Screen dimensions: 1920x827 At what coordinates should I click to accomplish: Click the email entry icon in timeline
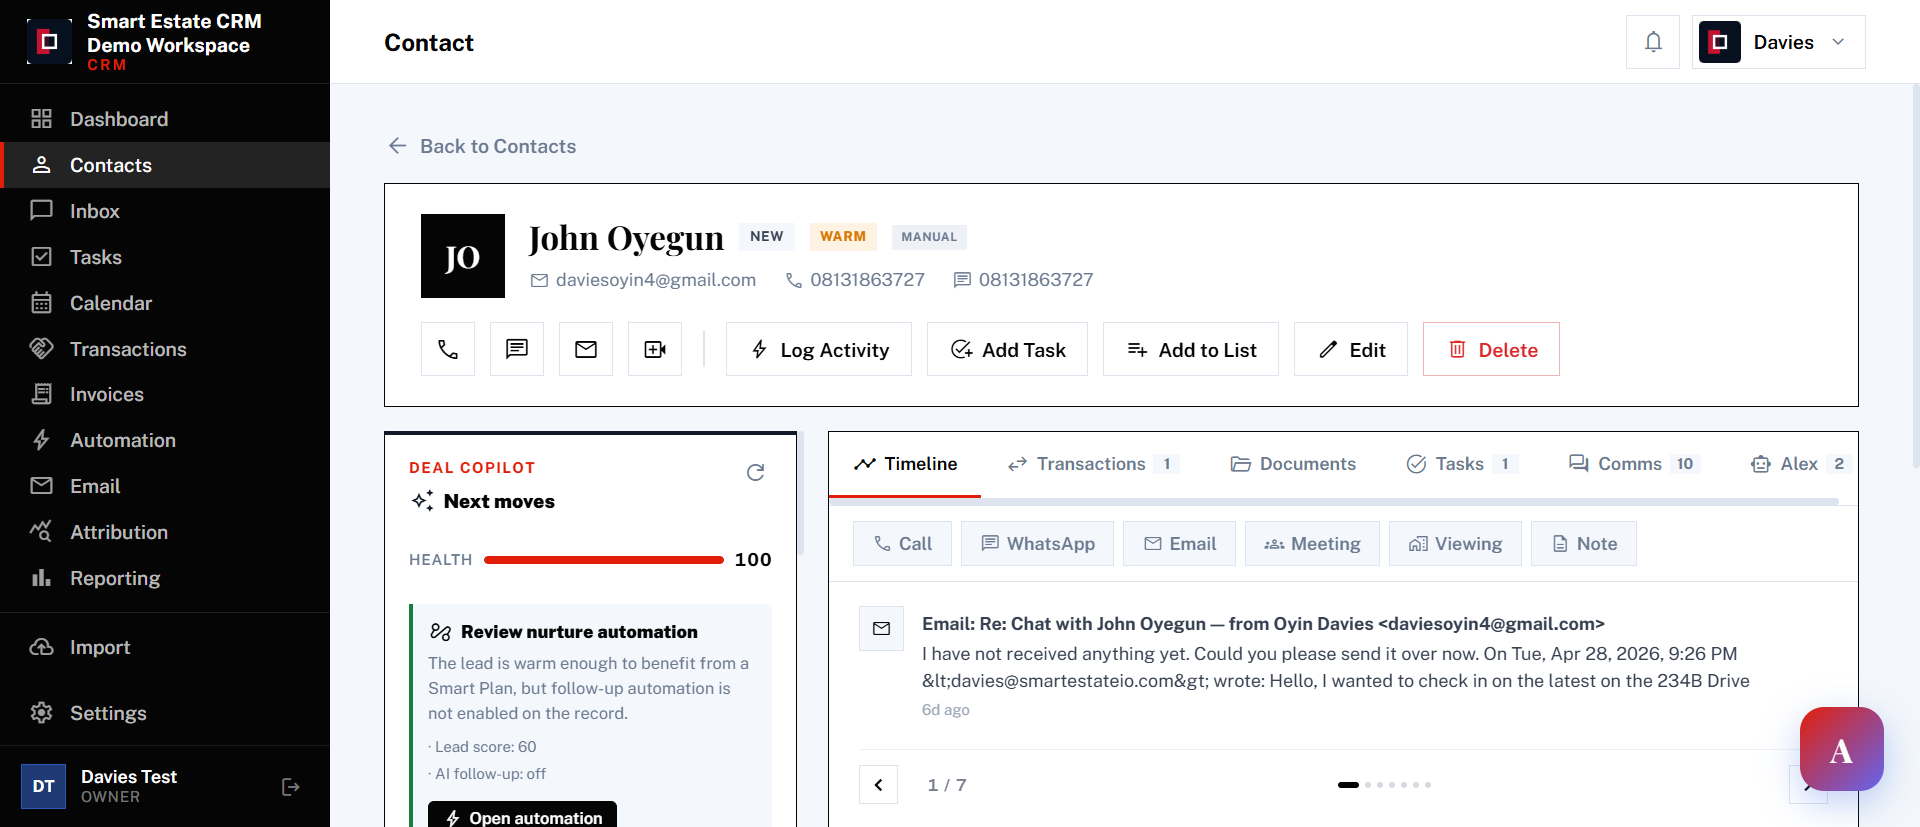pyautogui.click(x=881, y=628)
